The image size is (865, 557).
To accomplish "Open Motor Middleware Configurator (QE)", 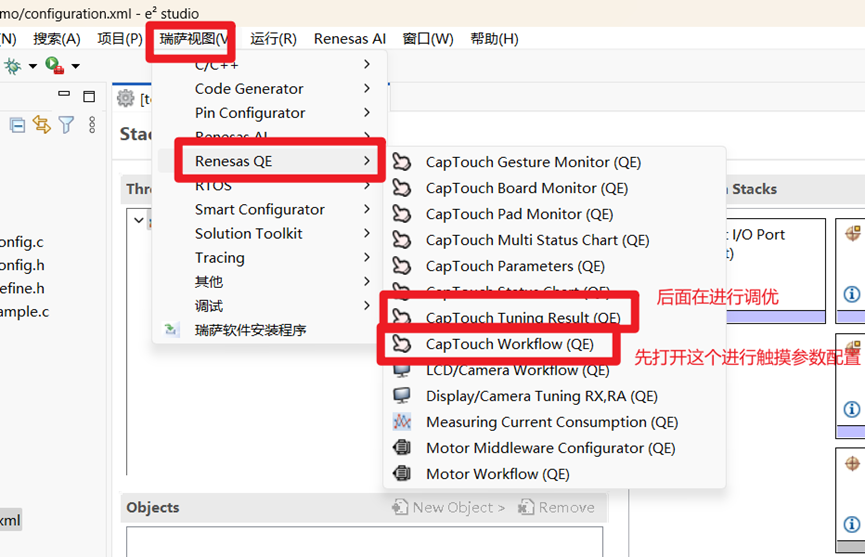I will [554, 448].
